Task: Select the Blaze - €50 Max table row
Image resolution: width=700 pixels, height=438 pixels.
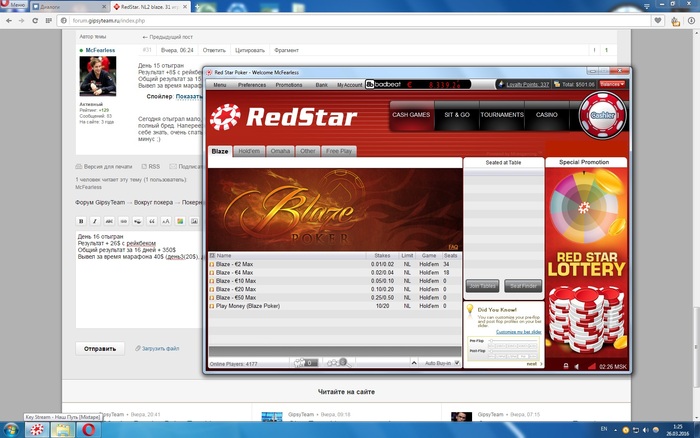Action: 335,297
